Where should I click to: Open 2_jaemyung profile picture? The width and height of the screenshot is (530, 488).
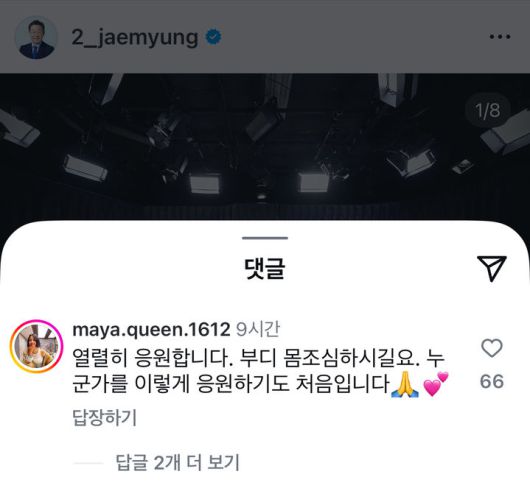tap(36, 37)
